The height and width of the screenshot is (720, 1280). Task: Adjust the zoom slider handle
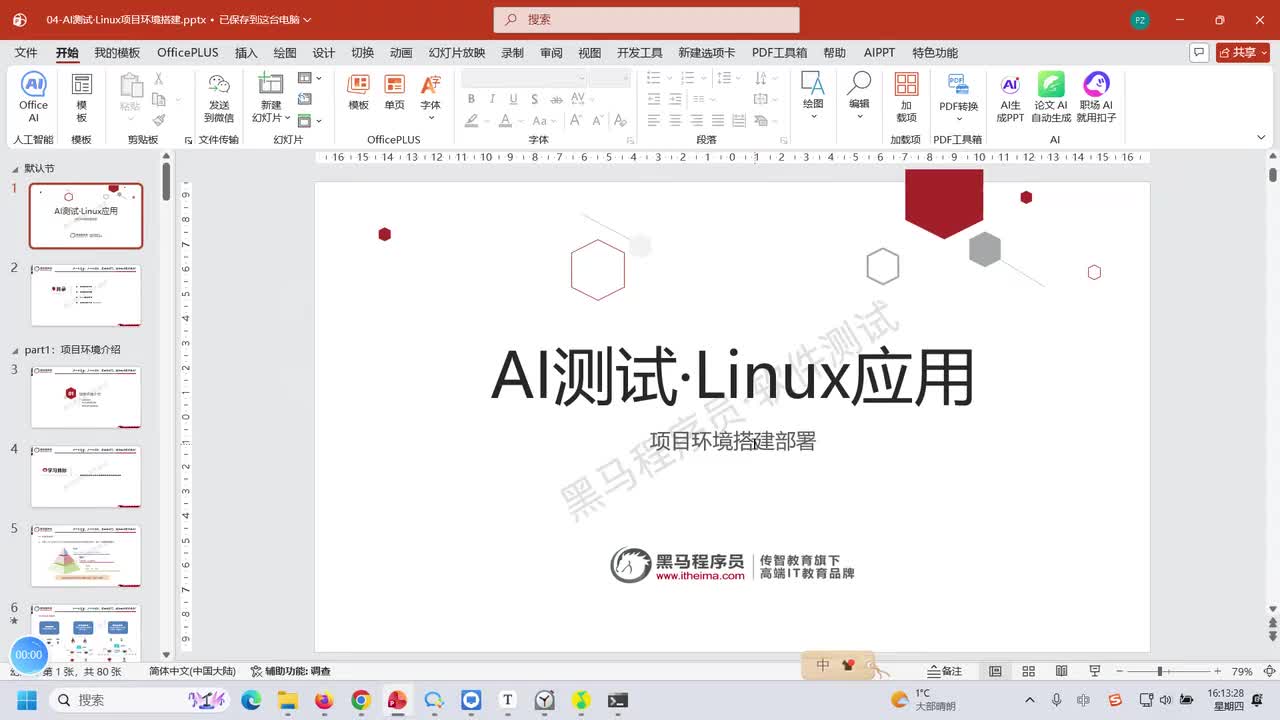1160,671
